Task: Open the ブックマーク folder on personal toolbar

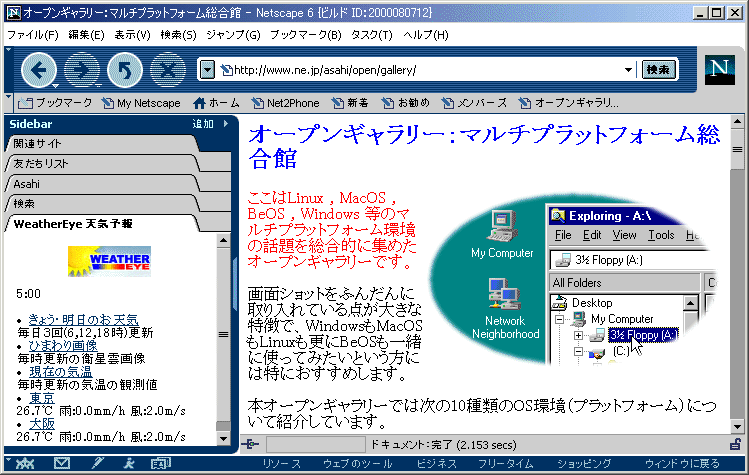Action: tap(55, 103)
